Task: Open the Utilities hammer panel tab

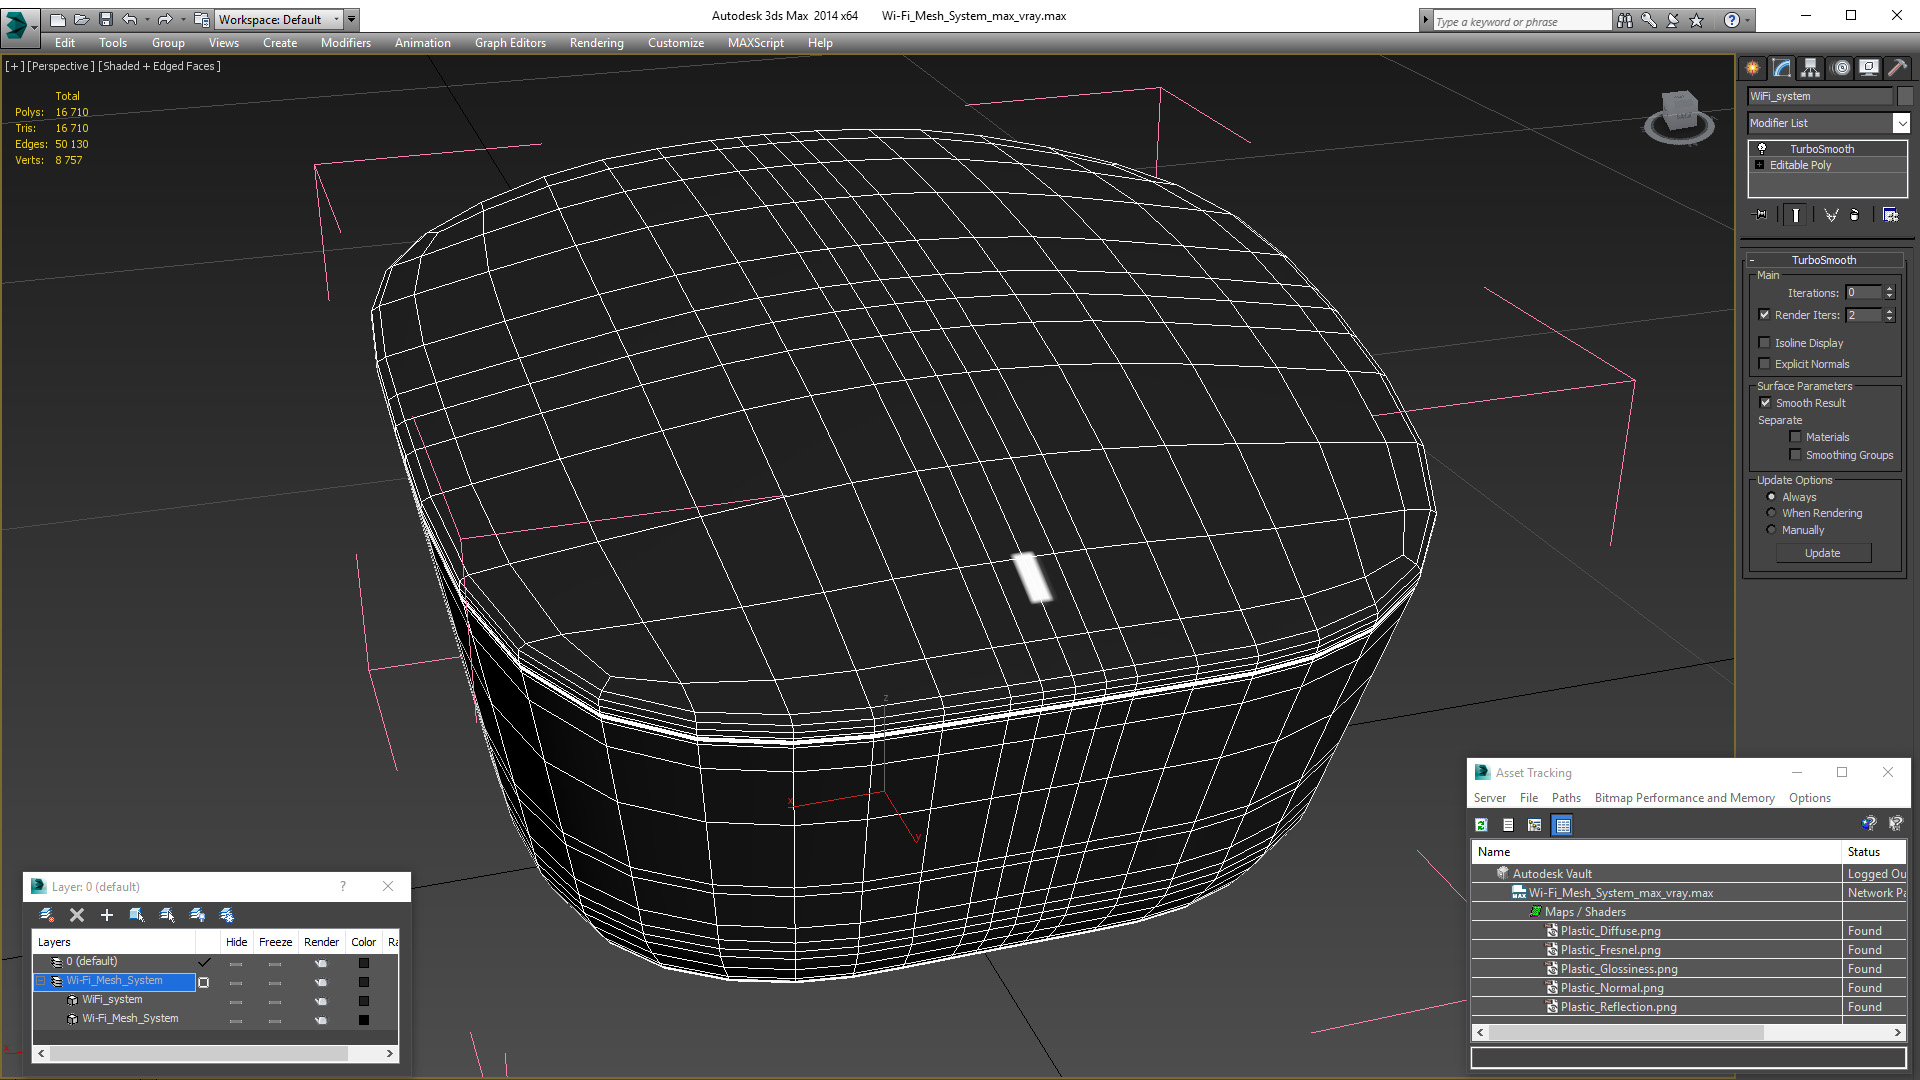Action: click(1897, 68)
